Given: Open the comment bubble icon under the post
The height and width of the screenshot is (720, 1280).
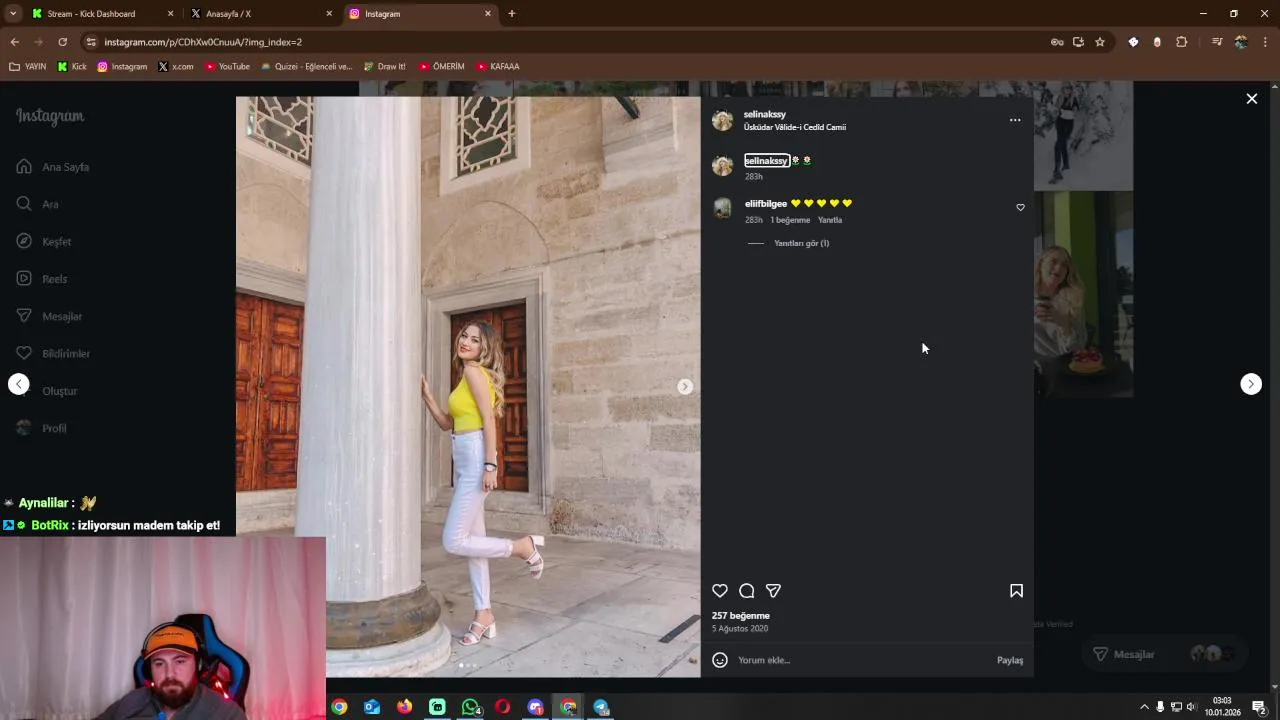Looking at the screenshot, I should [x=746, y=591].
